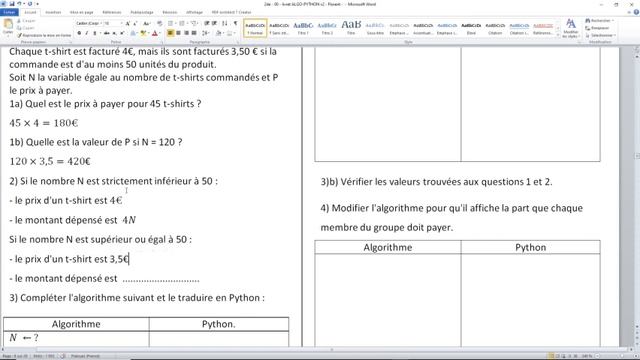The width and height of the screenshot is (640, 360).
Task: Click the Shading paint bucket icon
Action: pyautogui.click(x=219, y=33)
